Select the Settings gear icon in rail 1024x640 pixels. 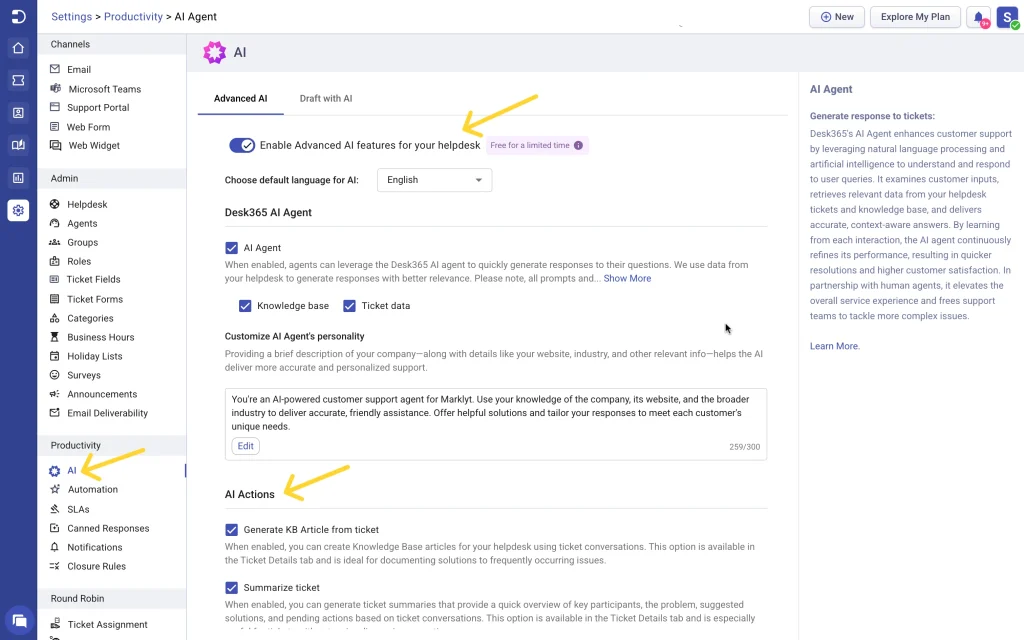18,210
